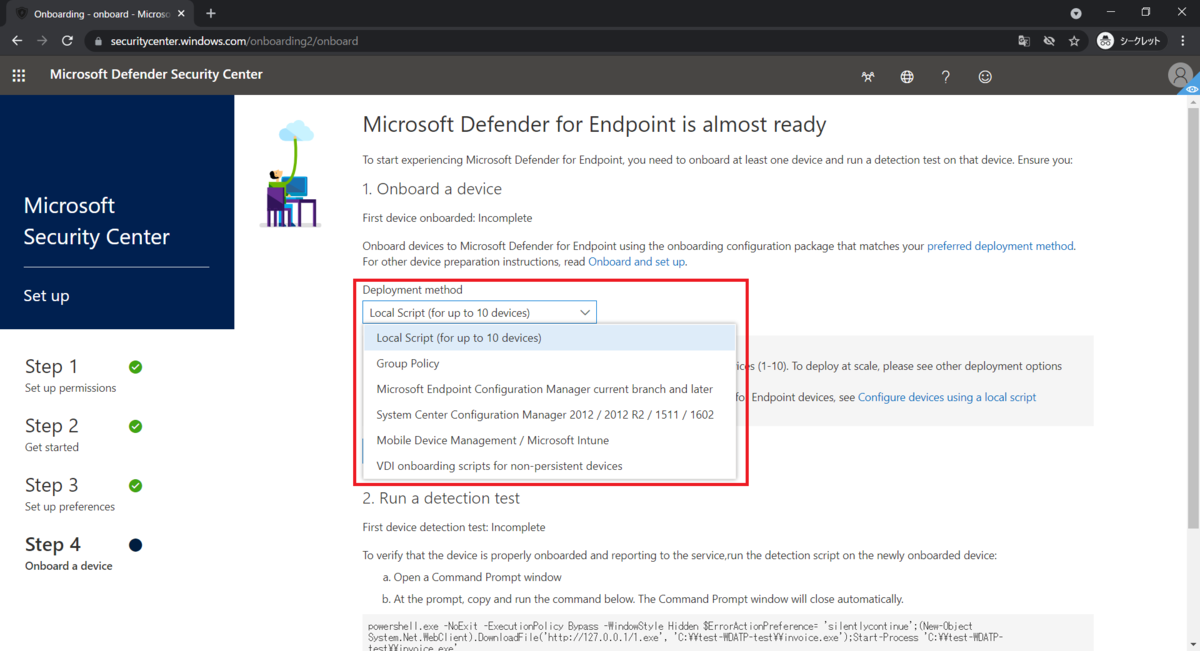
Task: Go forward with browser forward arrow
Action: (x=42, y=41)
